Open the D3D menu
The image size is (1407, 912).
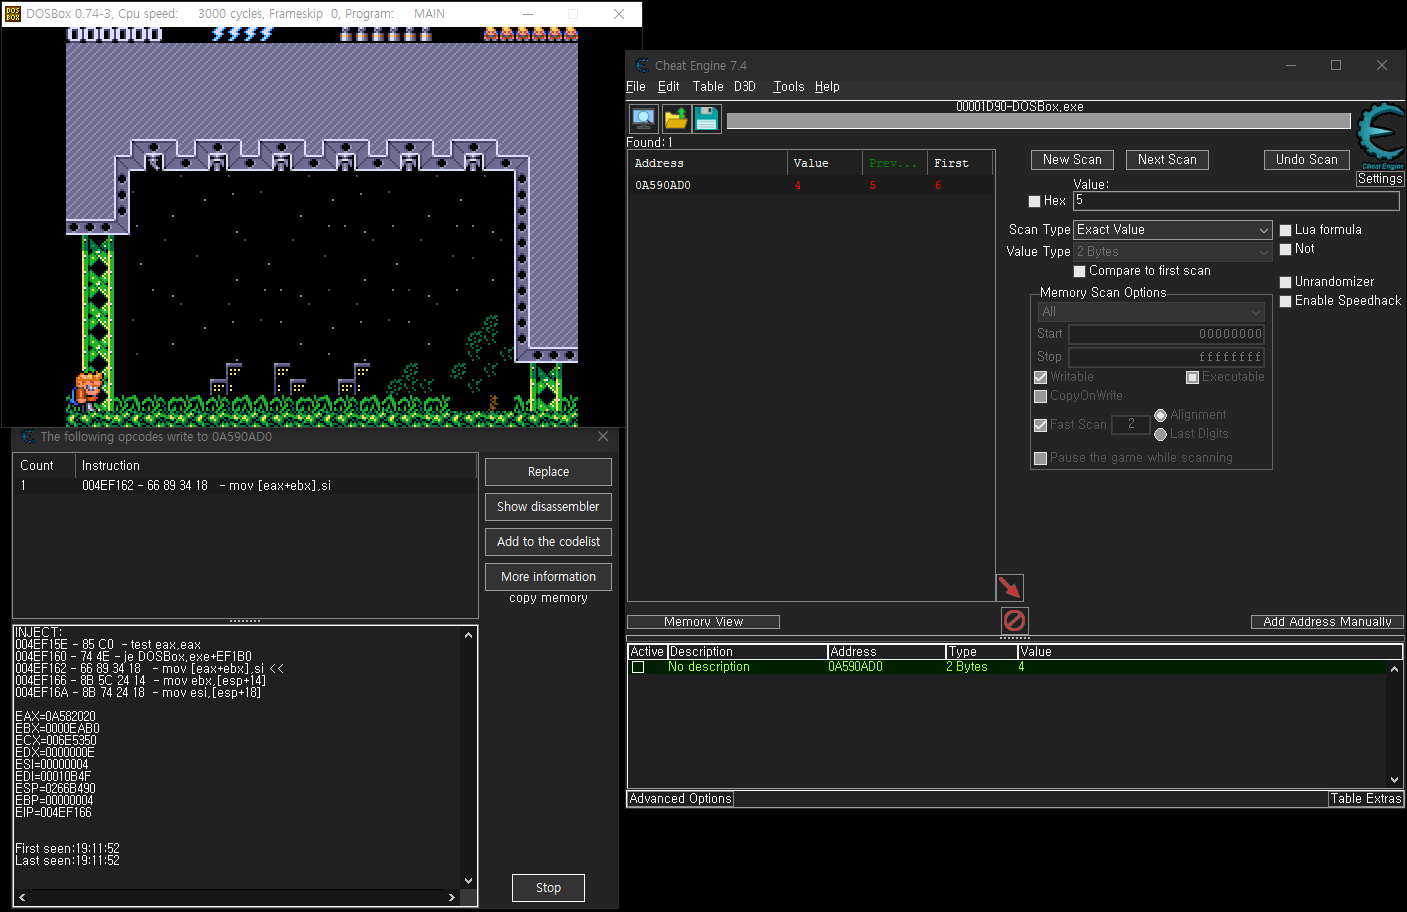click(745, 87)
